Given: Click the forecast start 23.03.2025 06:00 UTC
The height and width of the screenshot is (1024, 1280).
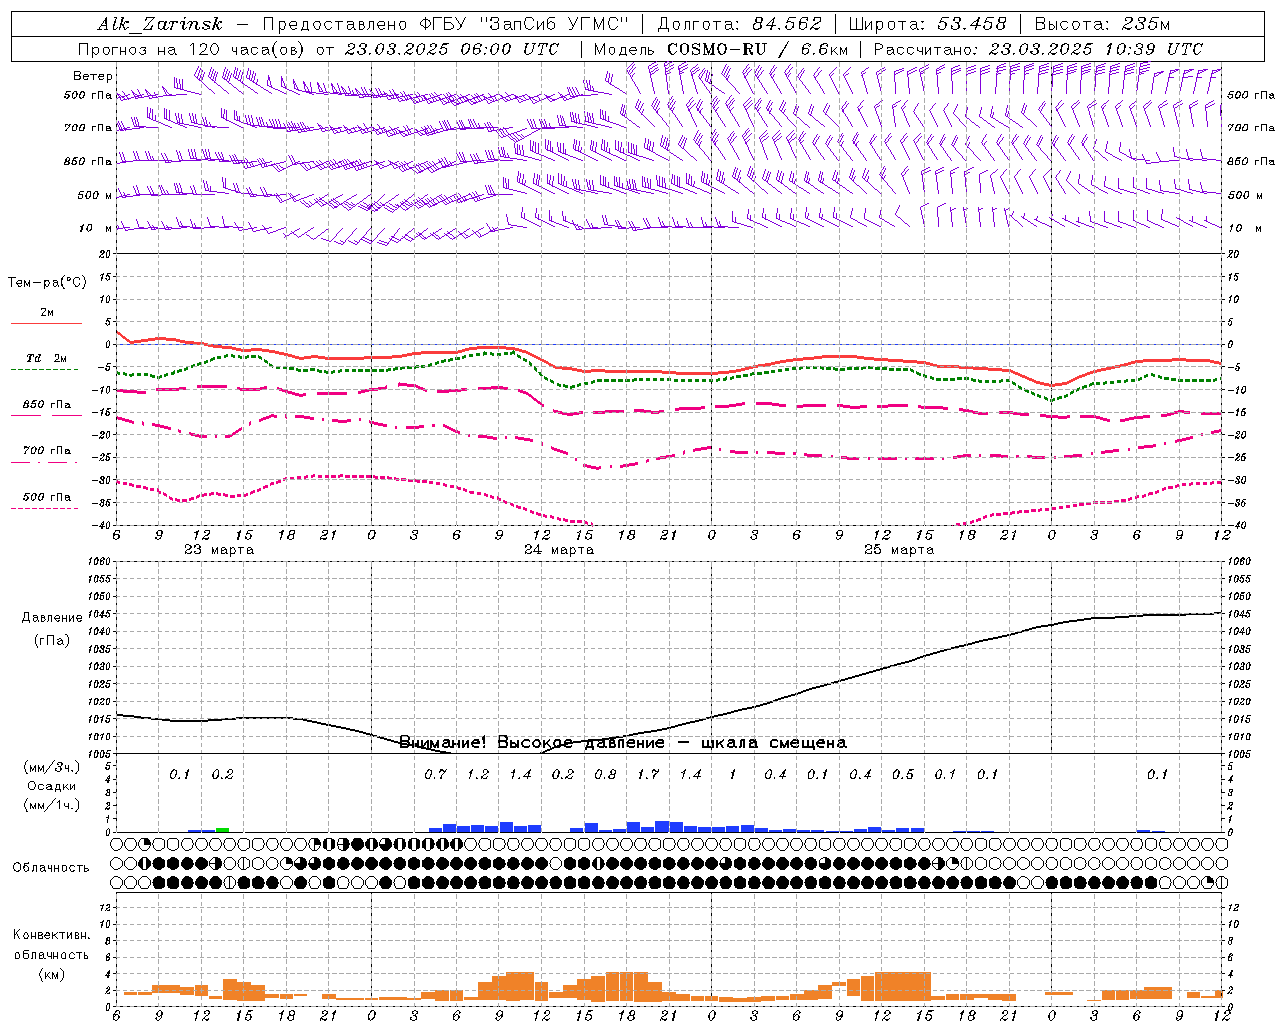Looking at the screenshot, I should click(x=451, y=49).
